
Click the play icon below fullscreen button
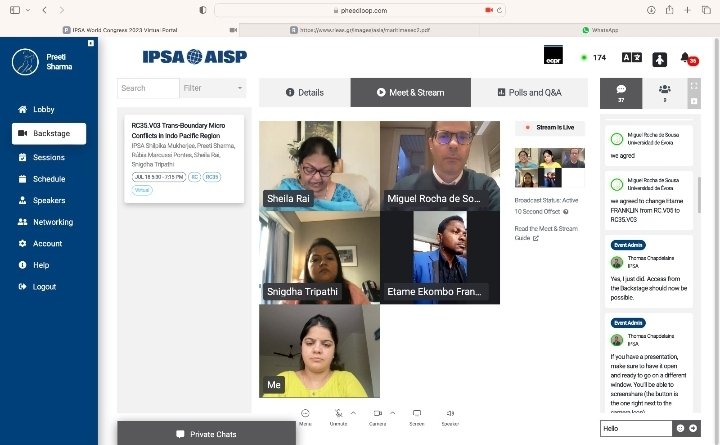tap(694, 101)
